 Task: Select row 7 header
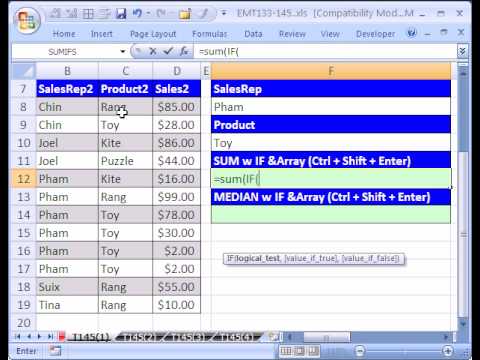pos(24,89)
